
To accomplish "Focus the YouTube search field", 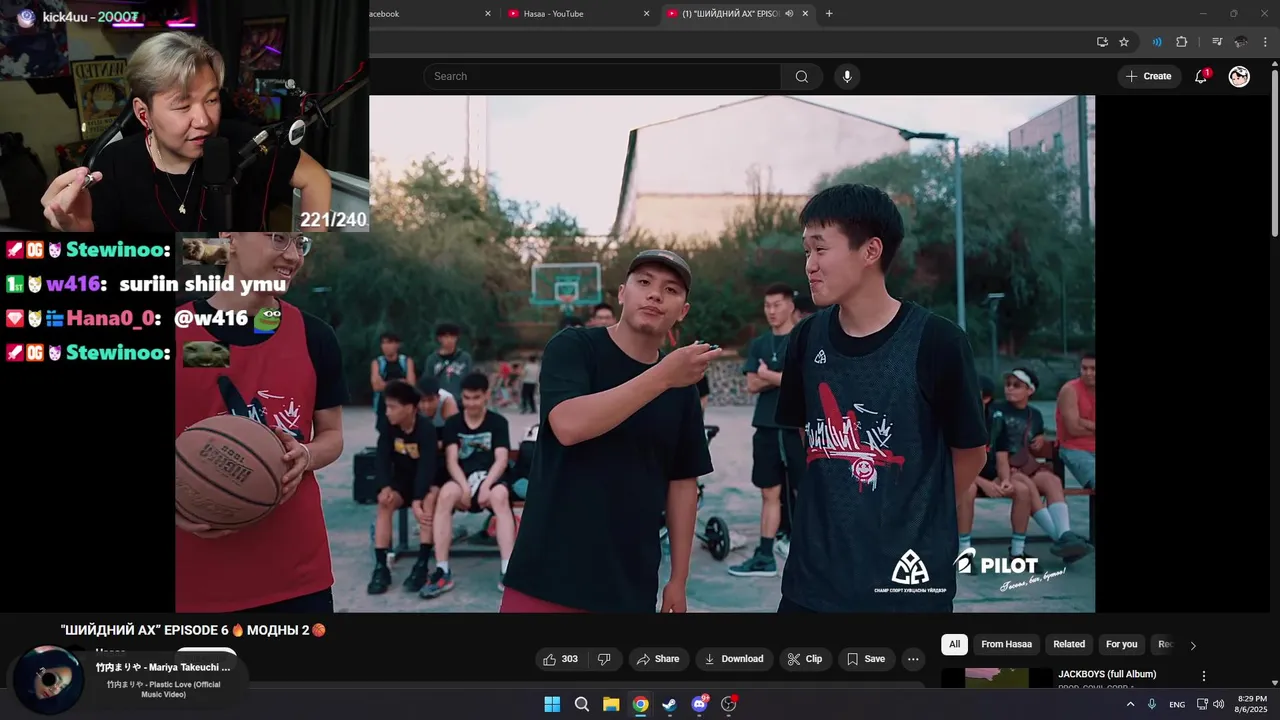I will click(x=602, y=77).
